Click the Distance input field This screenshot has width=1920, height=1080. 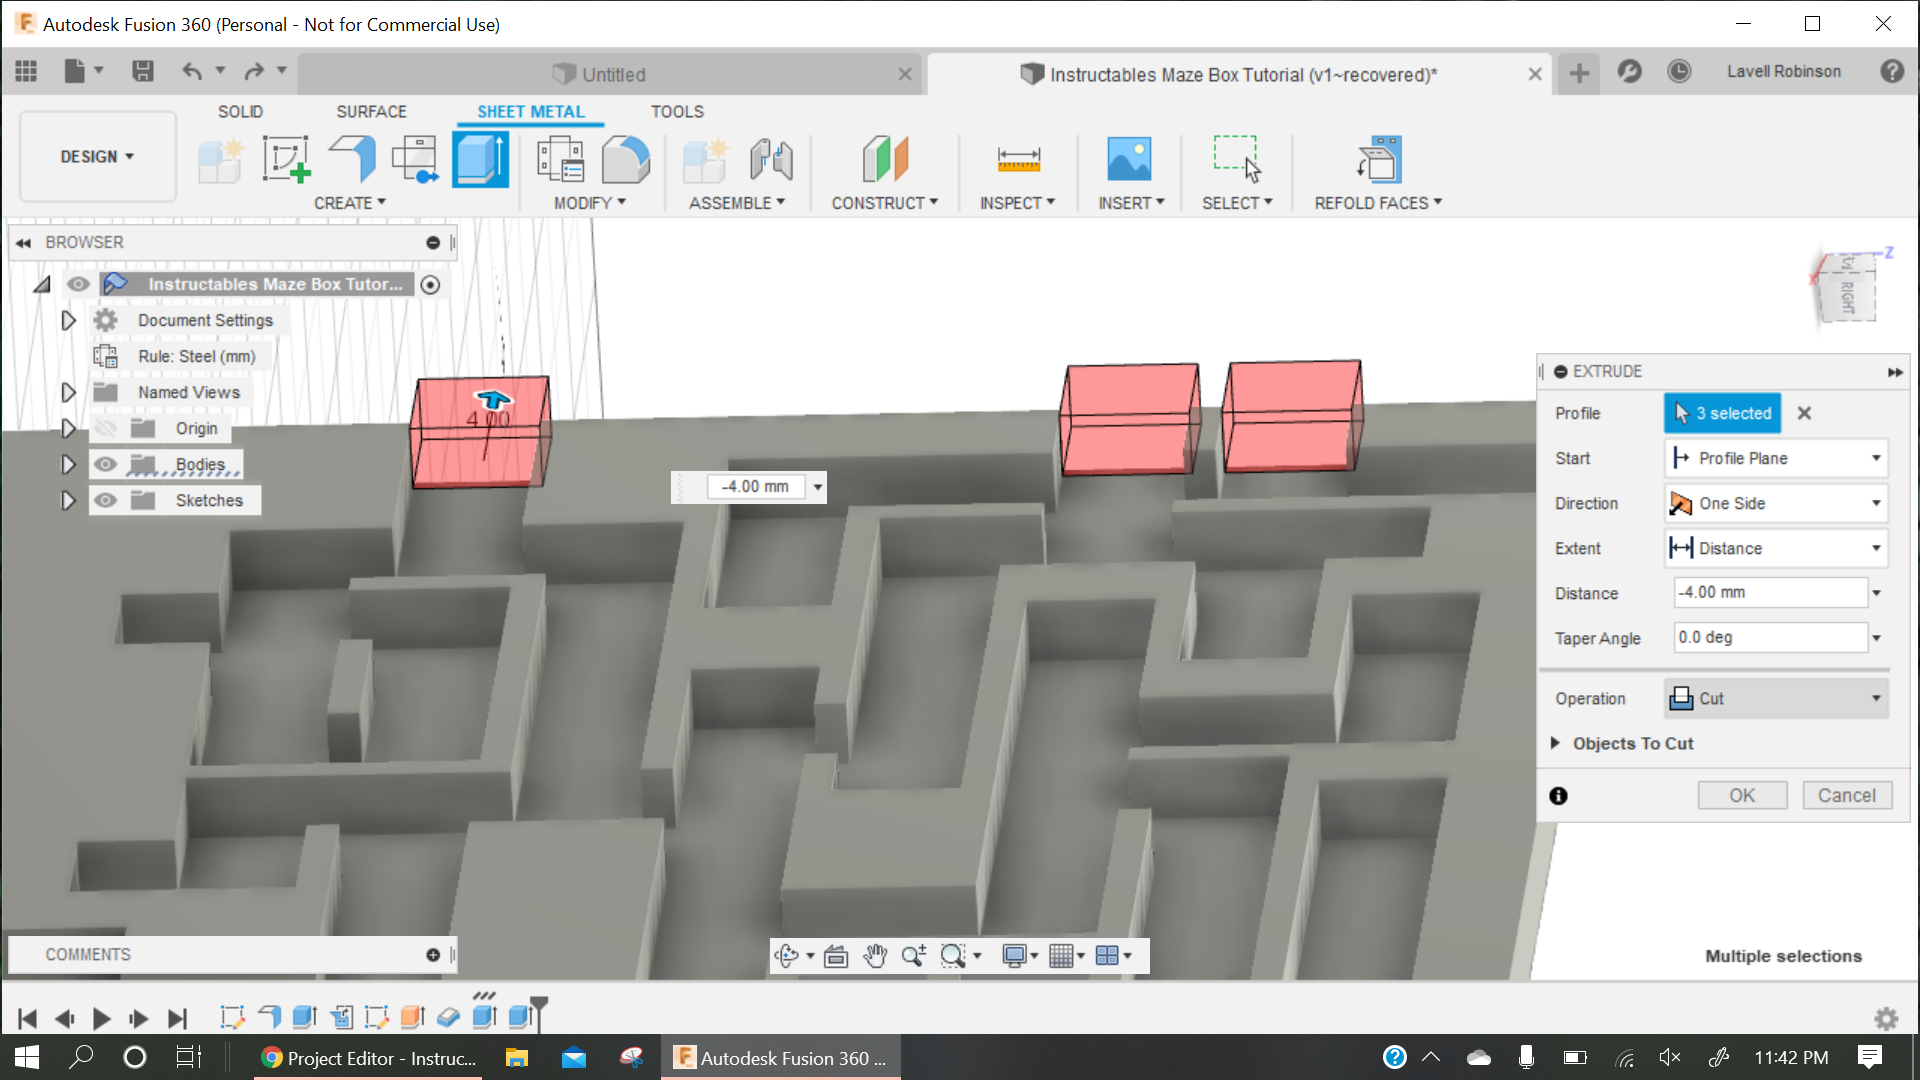(x=1770, y=592)
